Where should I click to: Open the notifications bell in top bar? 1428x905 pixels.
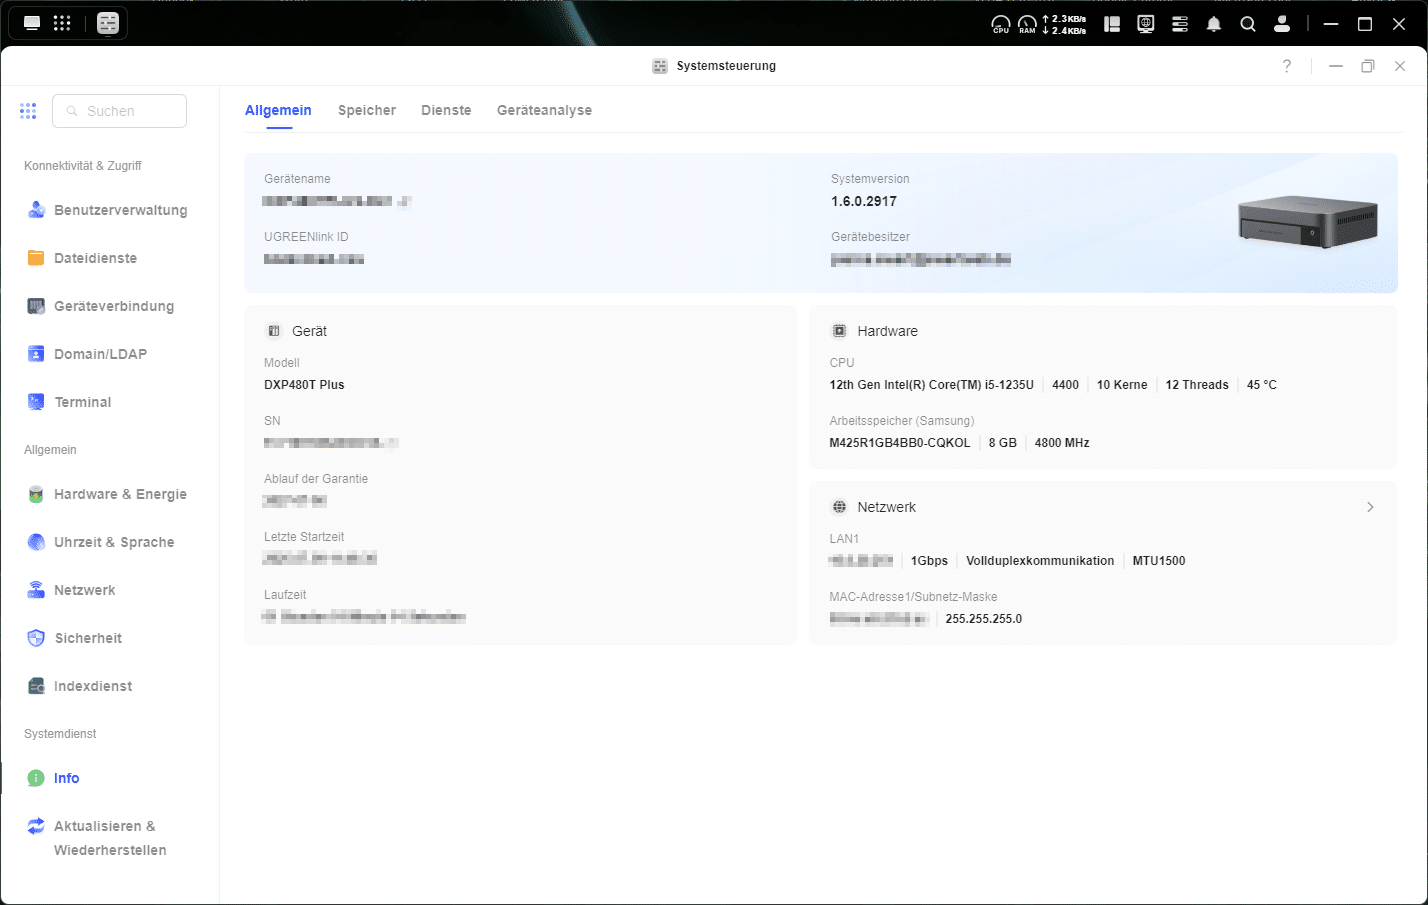pos(1213,24)
